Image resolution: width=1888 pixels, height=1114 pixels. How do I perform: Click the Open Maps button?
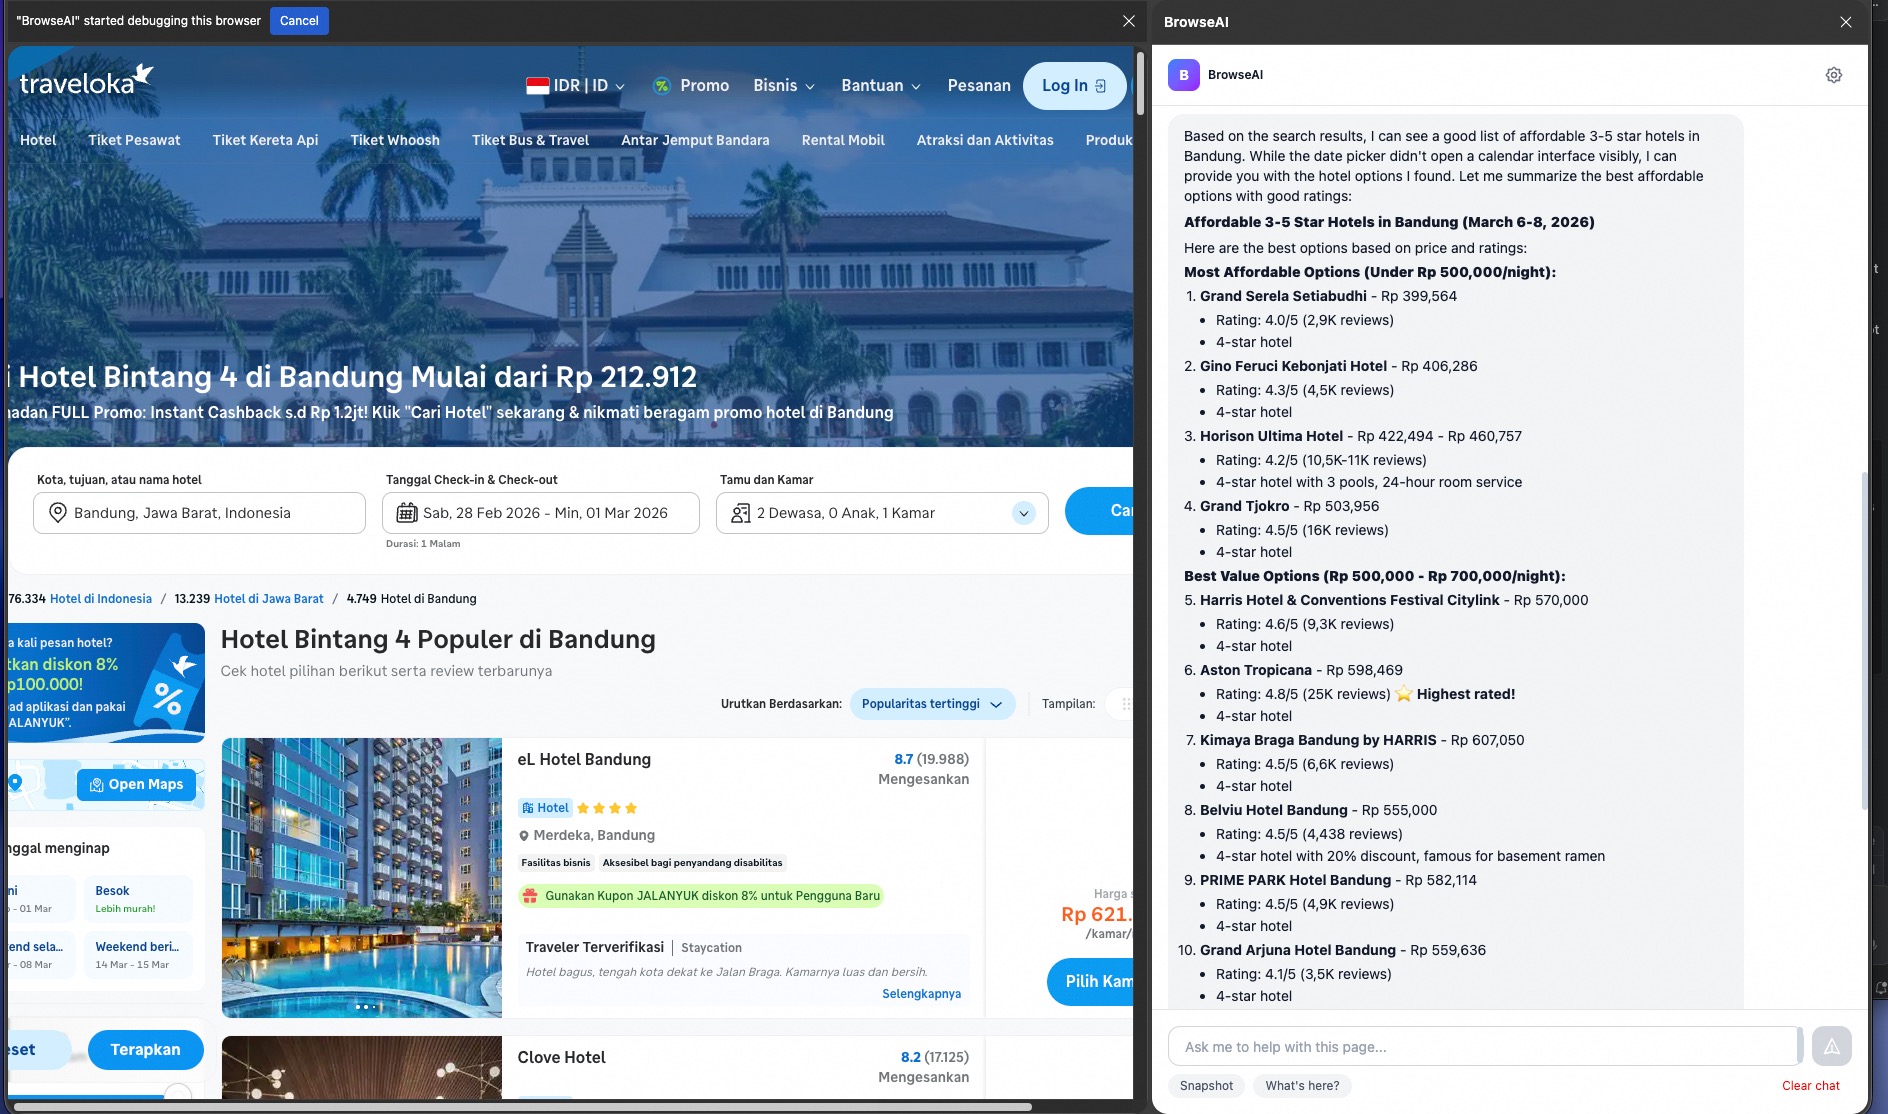click(136, 785)
